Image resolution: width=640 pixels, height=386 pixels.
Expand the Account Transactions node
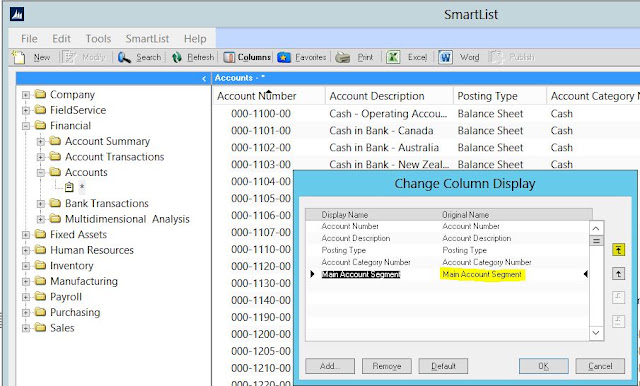click(x=40, y=157)
